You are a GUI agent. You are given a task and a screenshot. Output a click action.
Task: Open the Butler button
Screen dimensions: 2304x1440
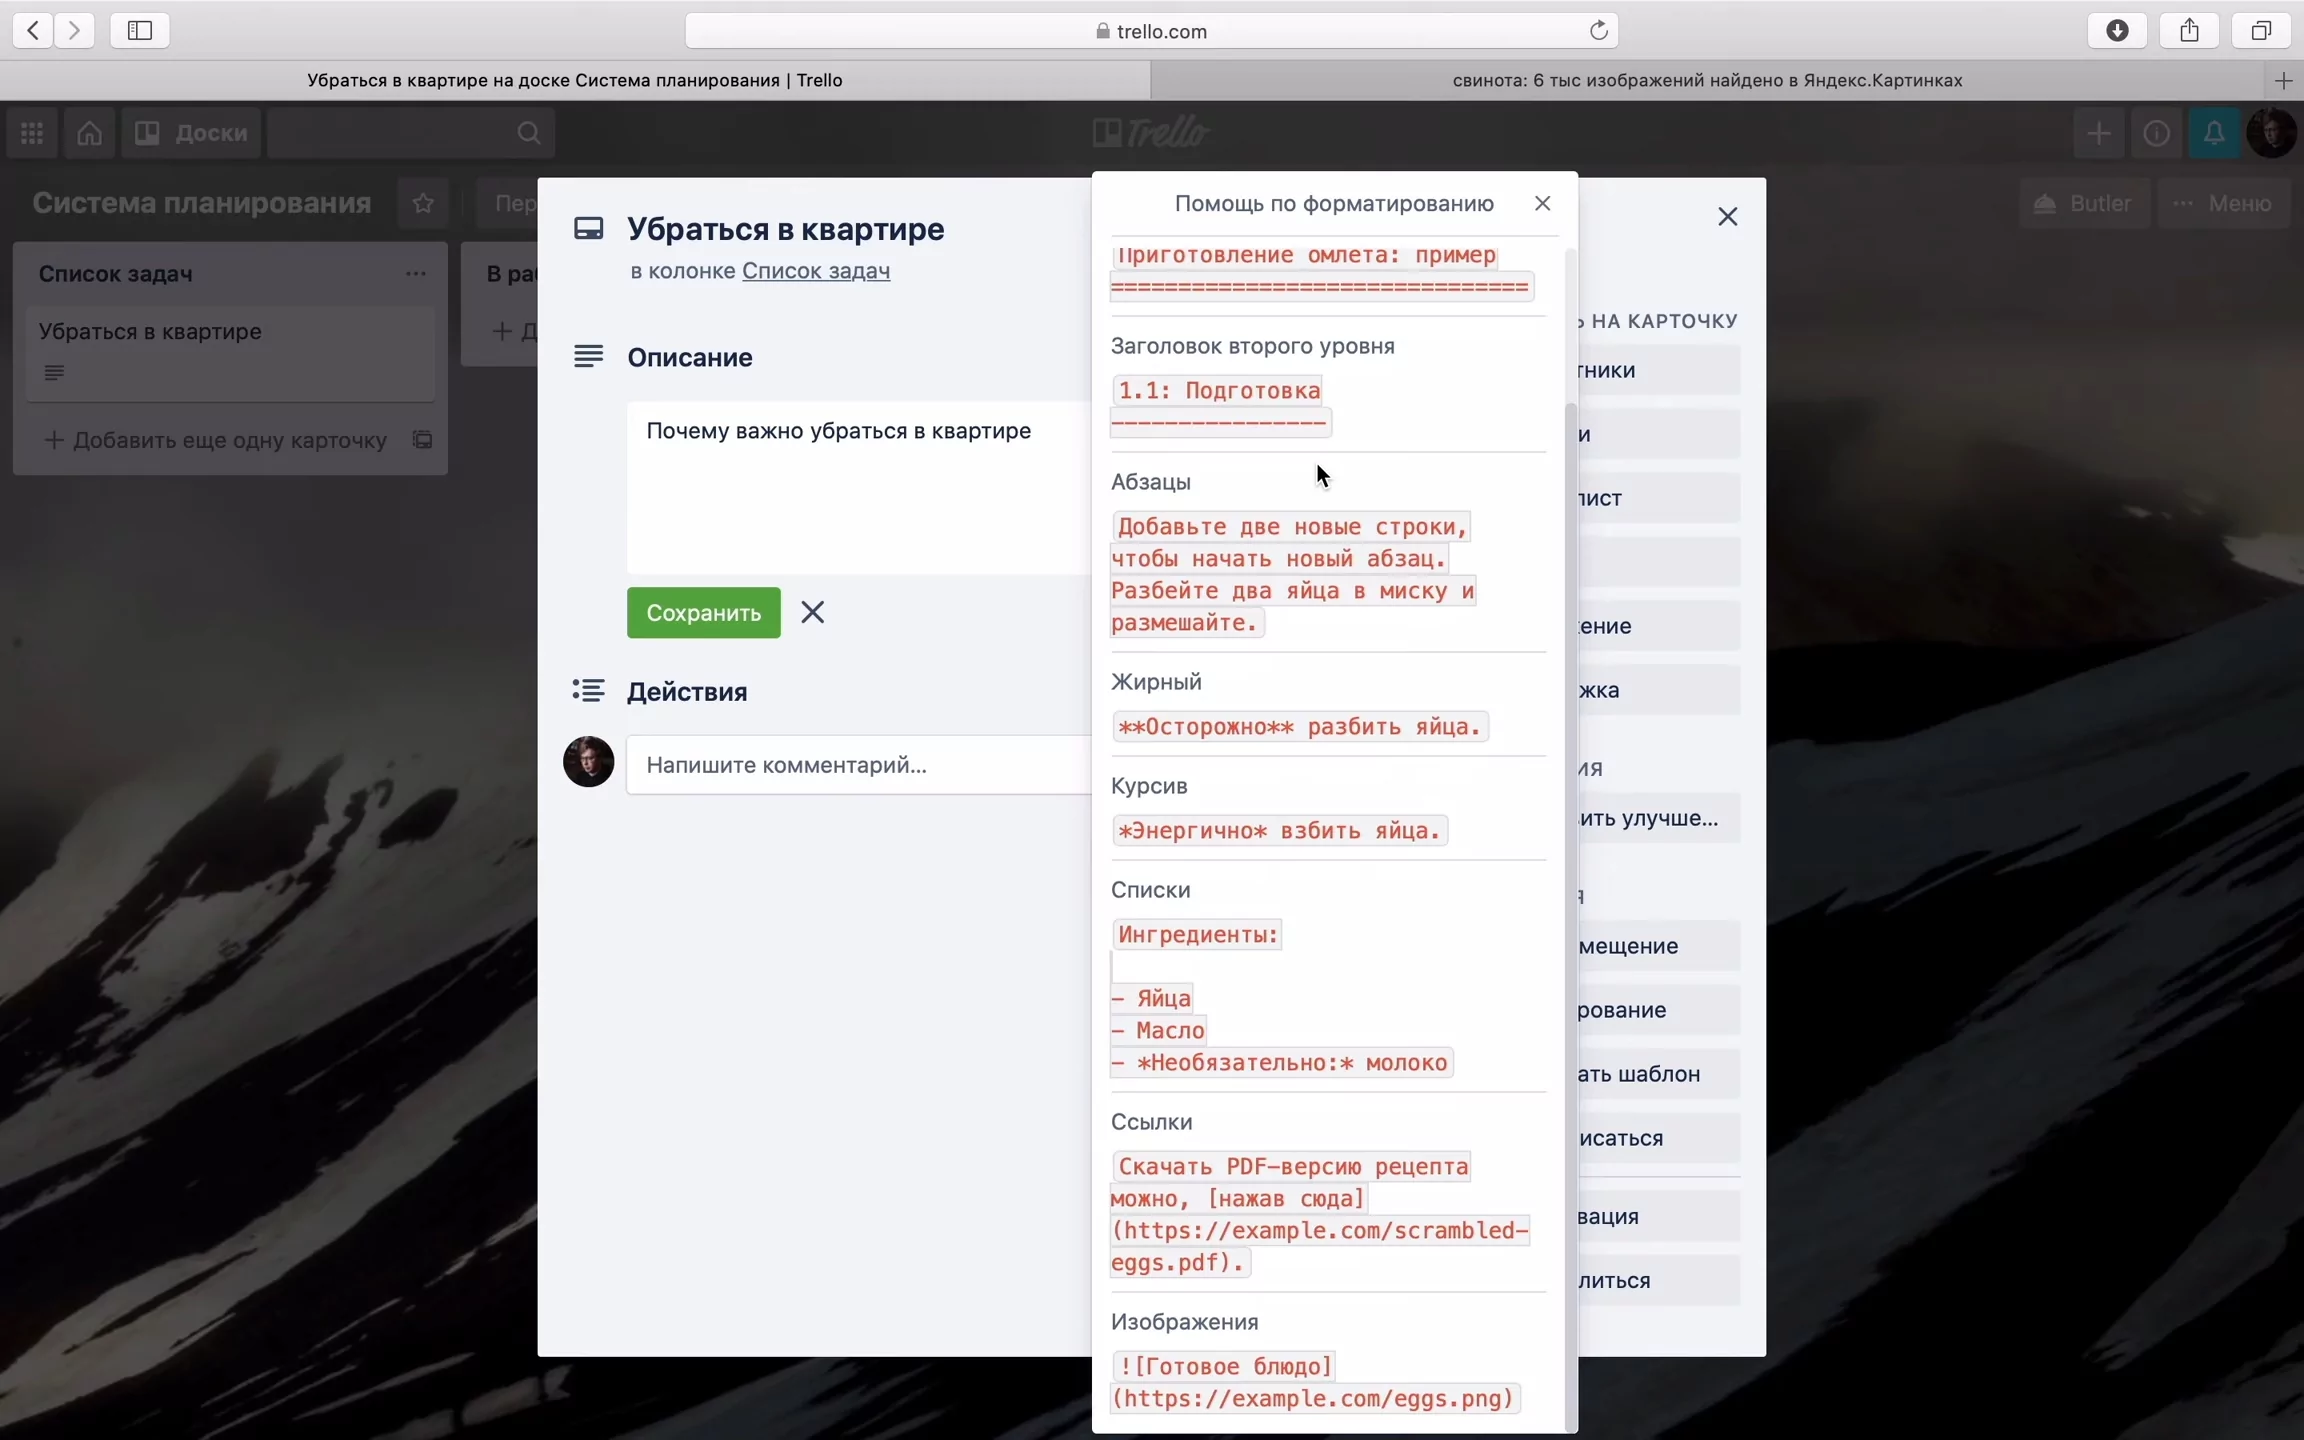[2083, 203]
